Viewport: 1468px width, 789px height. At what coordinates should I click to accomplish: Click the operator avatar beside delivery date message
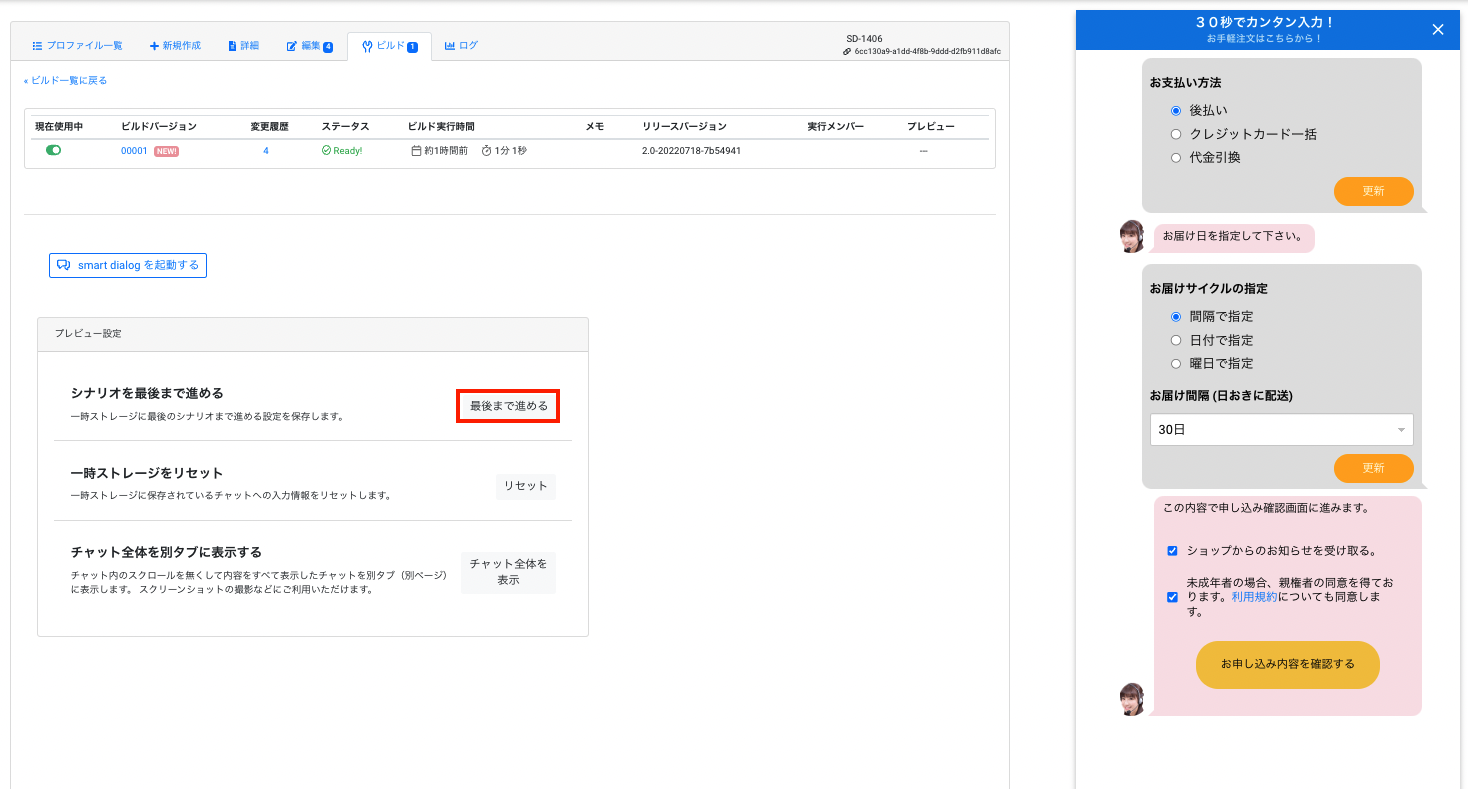[x=1132, y=237]
